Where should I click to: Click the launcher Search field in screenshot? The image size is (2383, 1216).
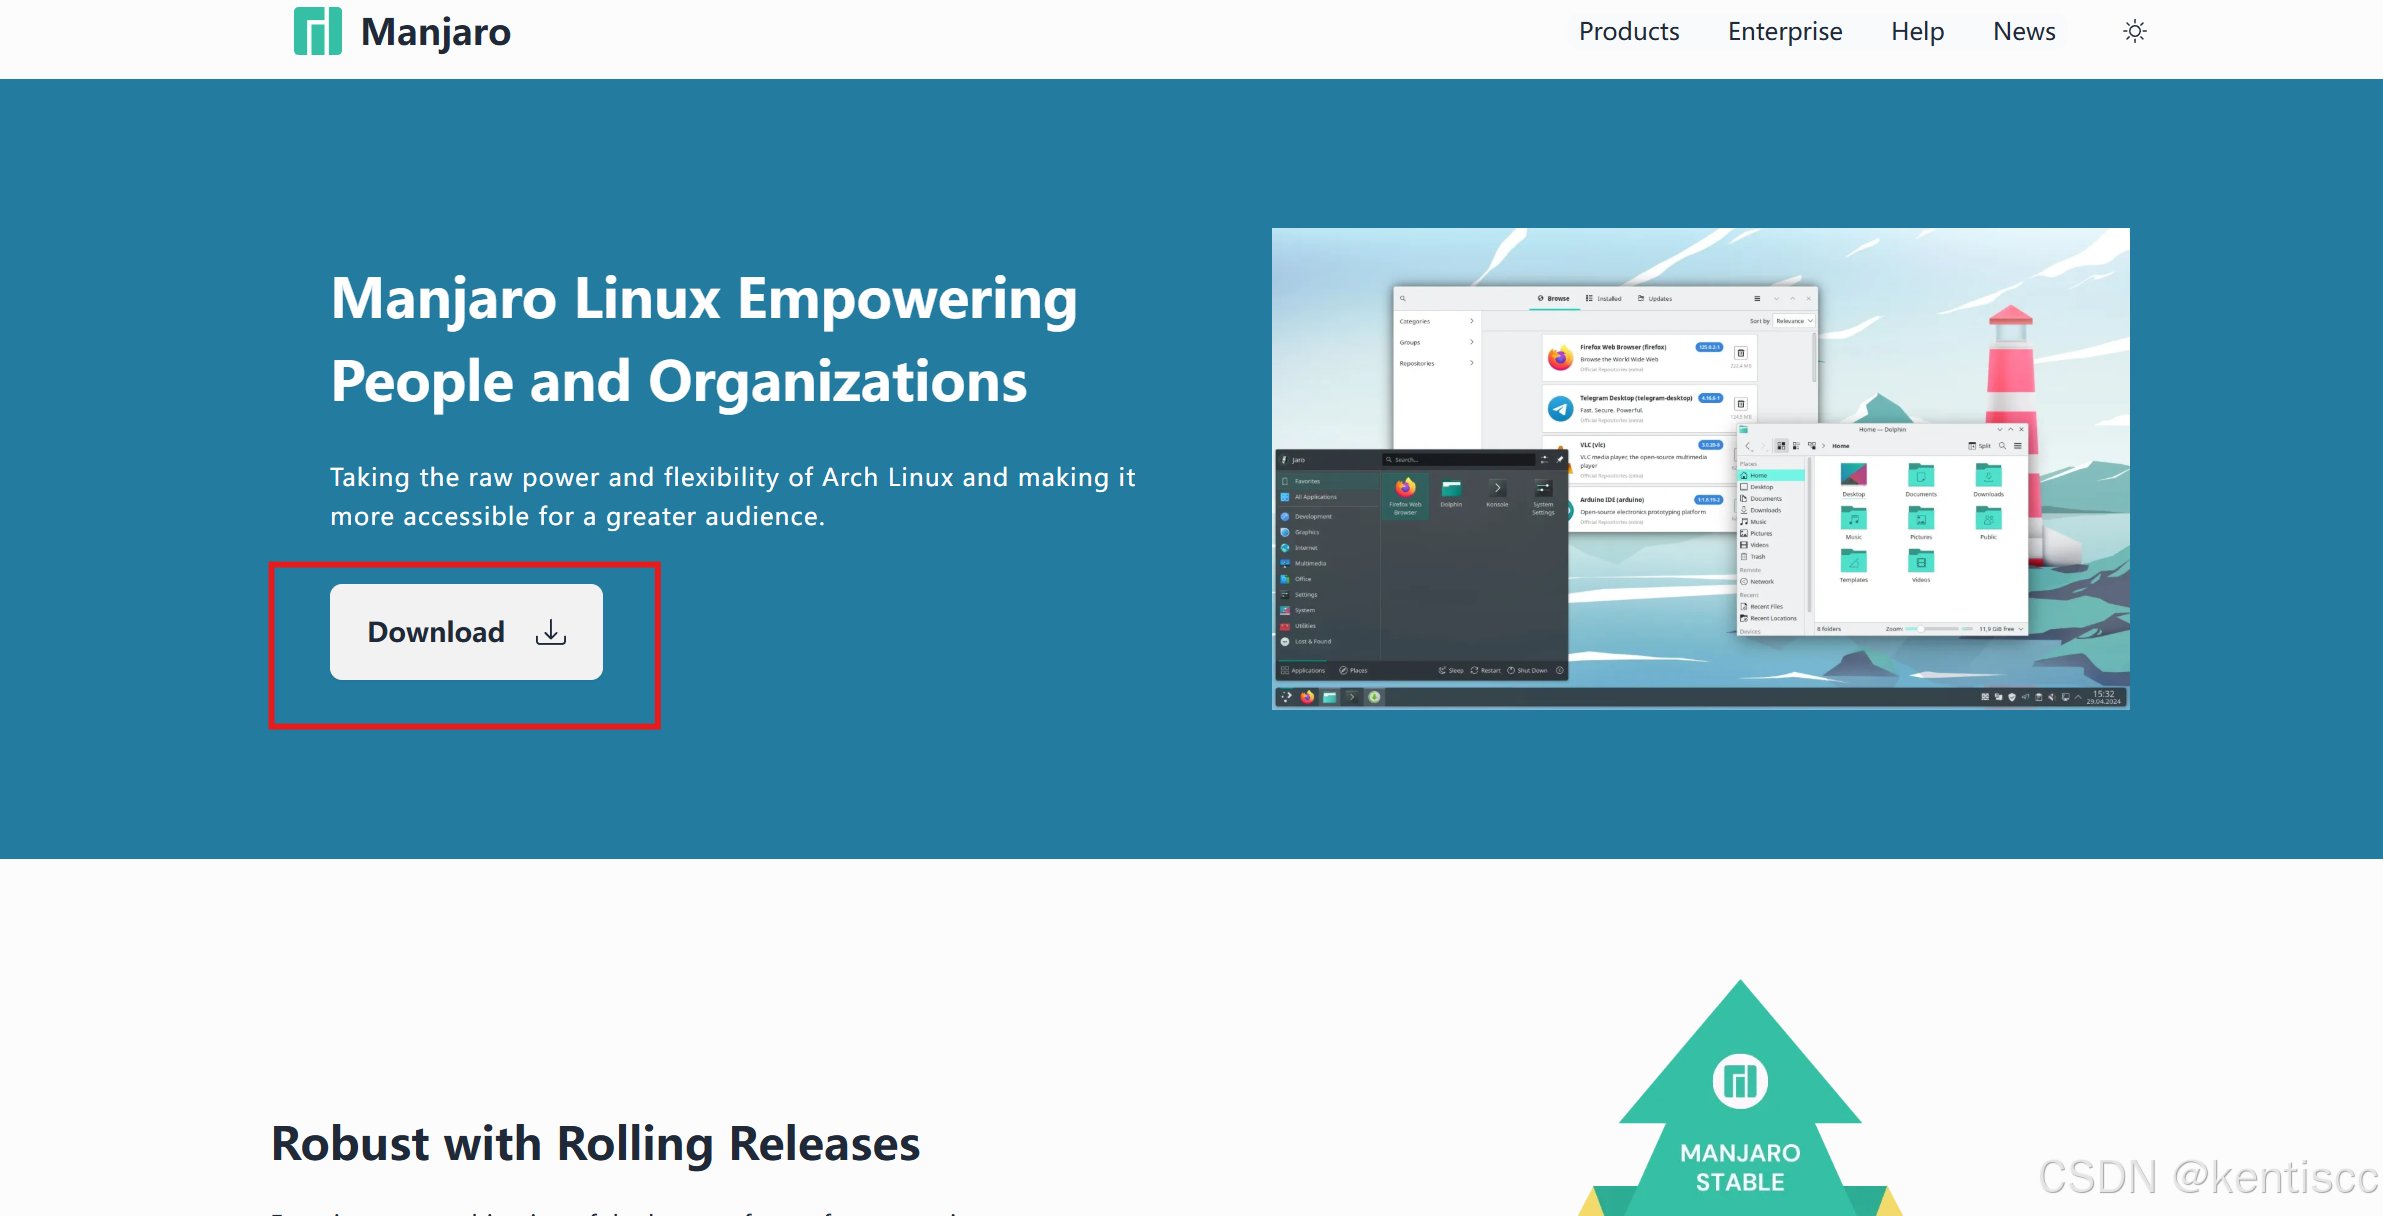click(x=1460, y=459)
